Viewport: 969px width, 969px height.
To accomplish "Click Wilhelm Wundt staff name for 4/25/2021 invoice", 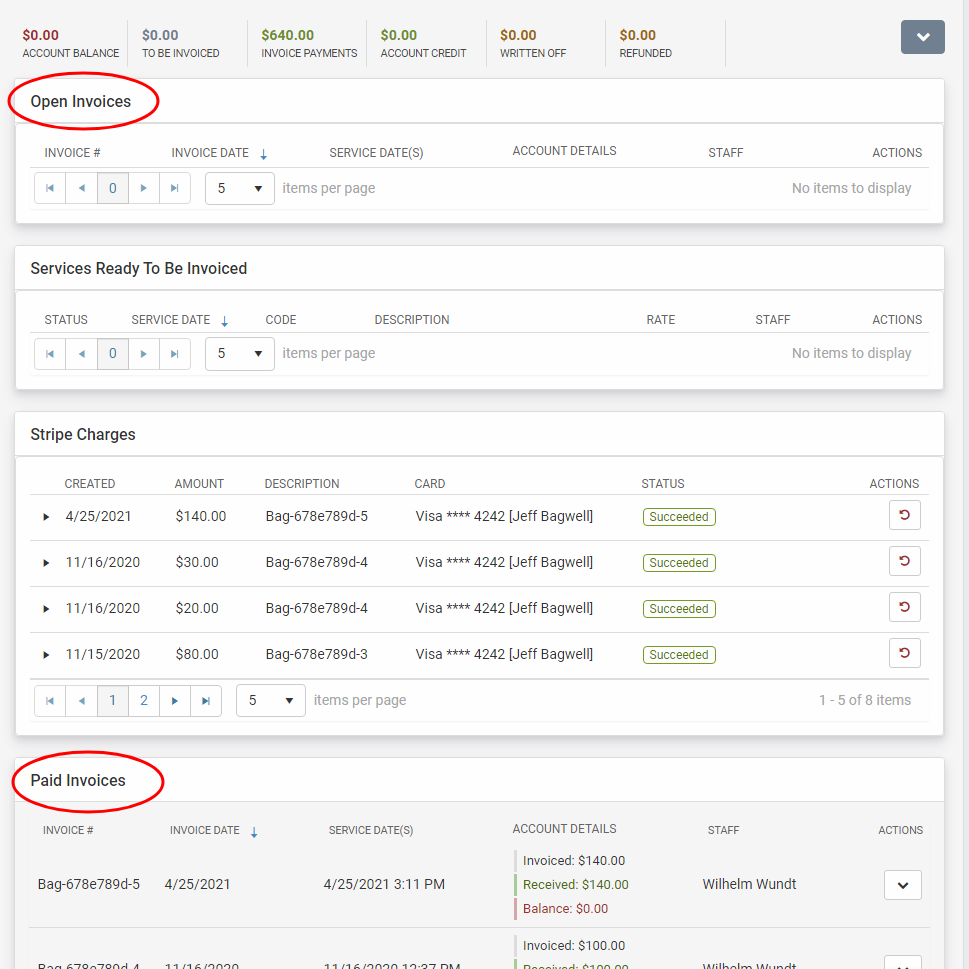I will (749, 884).
